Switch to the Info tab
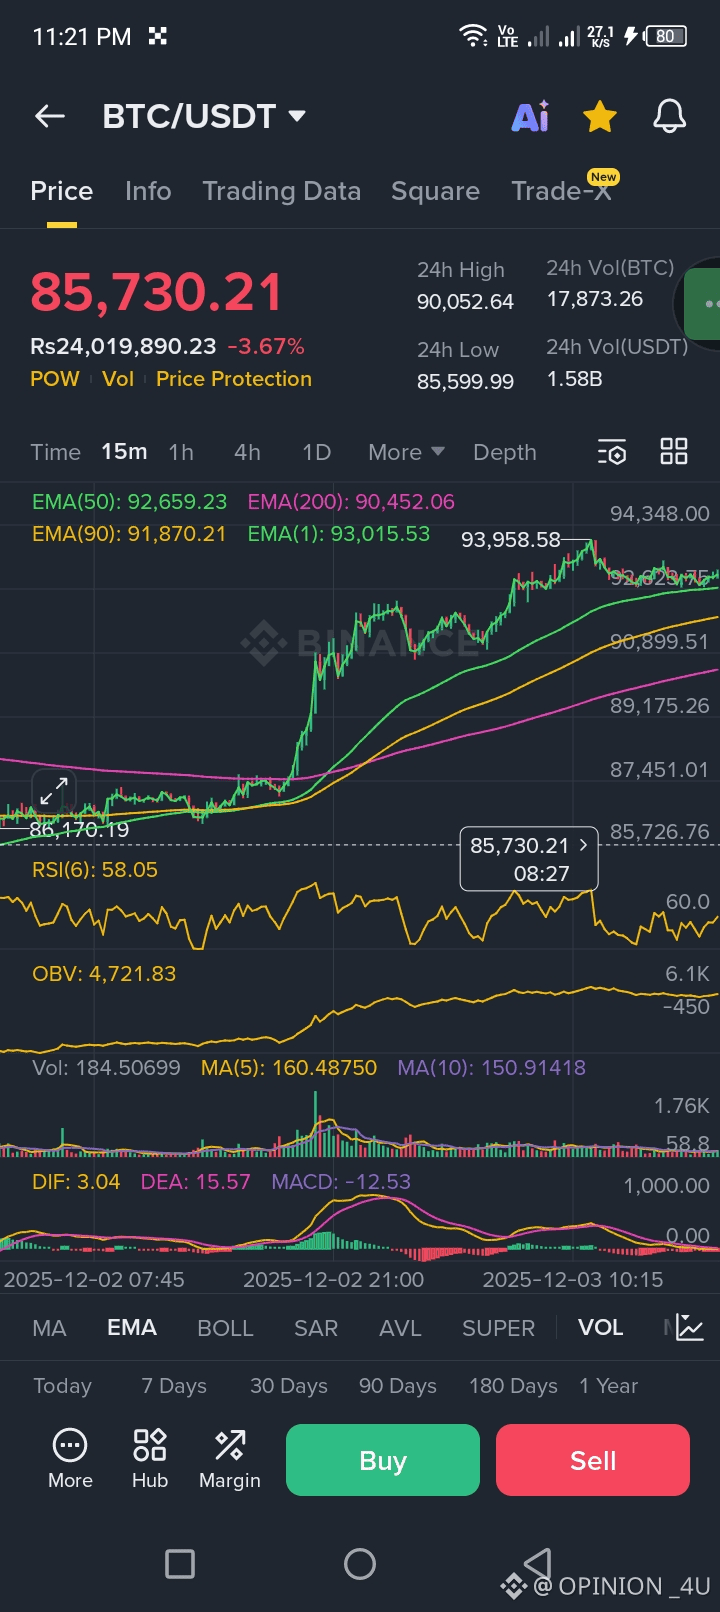 [148, 191]
